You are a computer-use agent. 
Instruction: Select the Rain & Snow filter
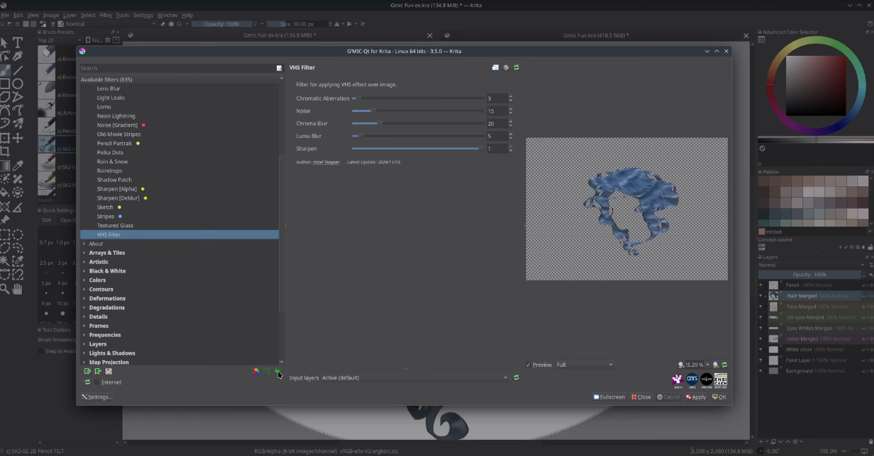112,162
